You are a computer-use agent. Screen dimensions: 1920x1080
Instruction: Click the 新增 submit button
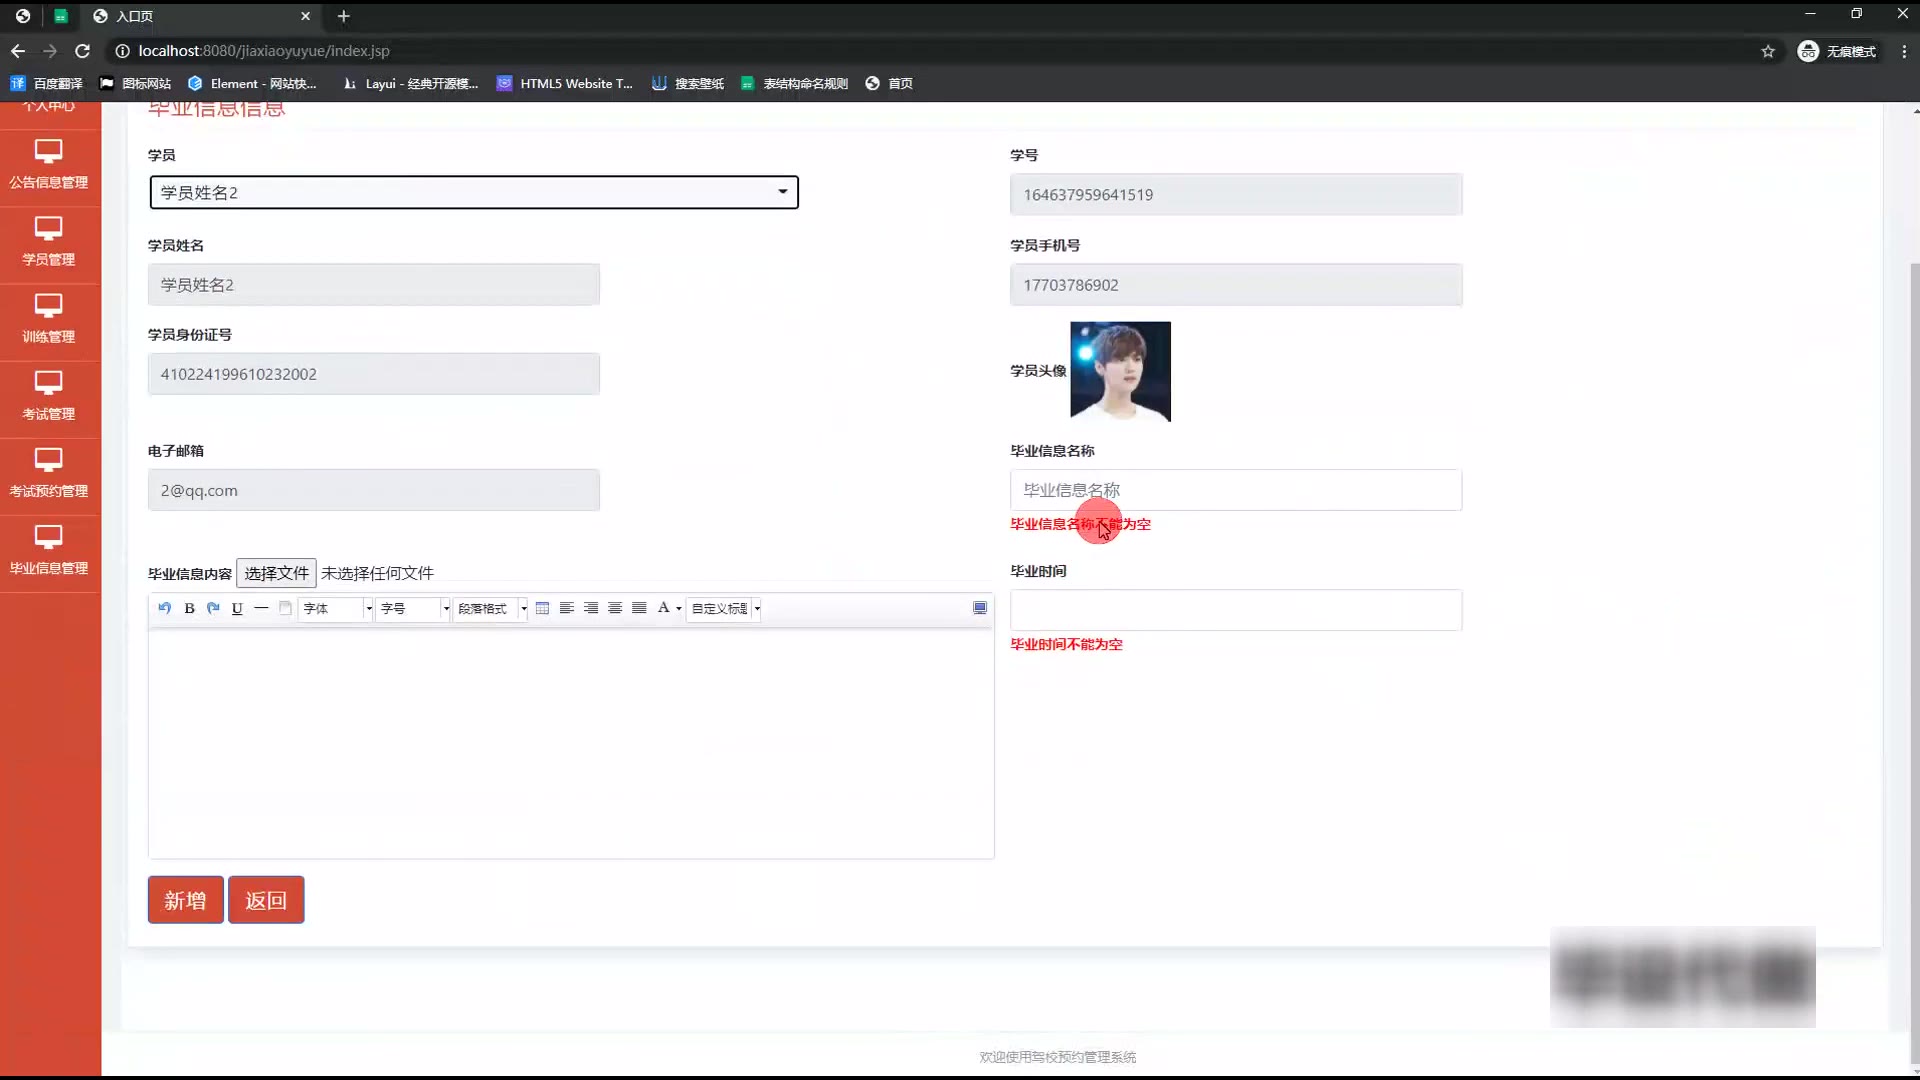point(185,900)
